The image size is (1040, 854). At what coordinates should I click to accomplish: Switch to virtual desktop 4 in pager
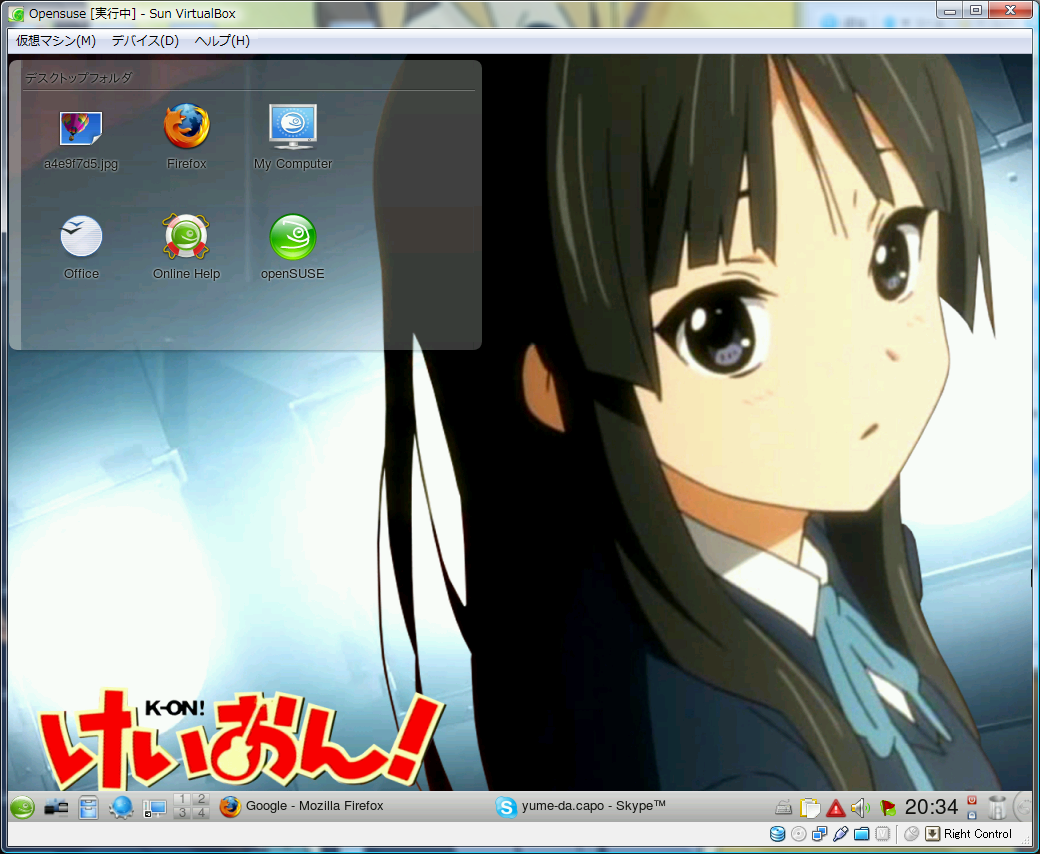201,813
